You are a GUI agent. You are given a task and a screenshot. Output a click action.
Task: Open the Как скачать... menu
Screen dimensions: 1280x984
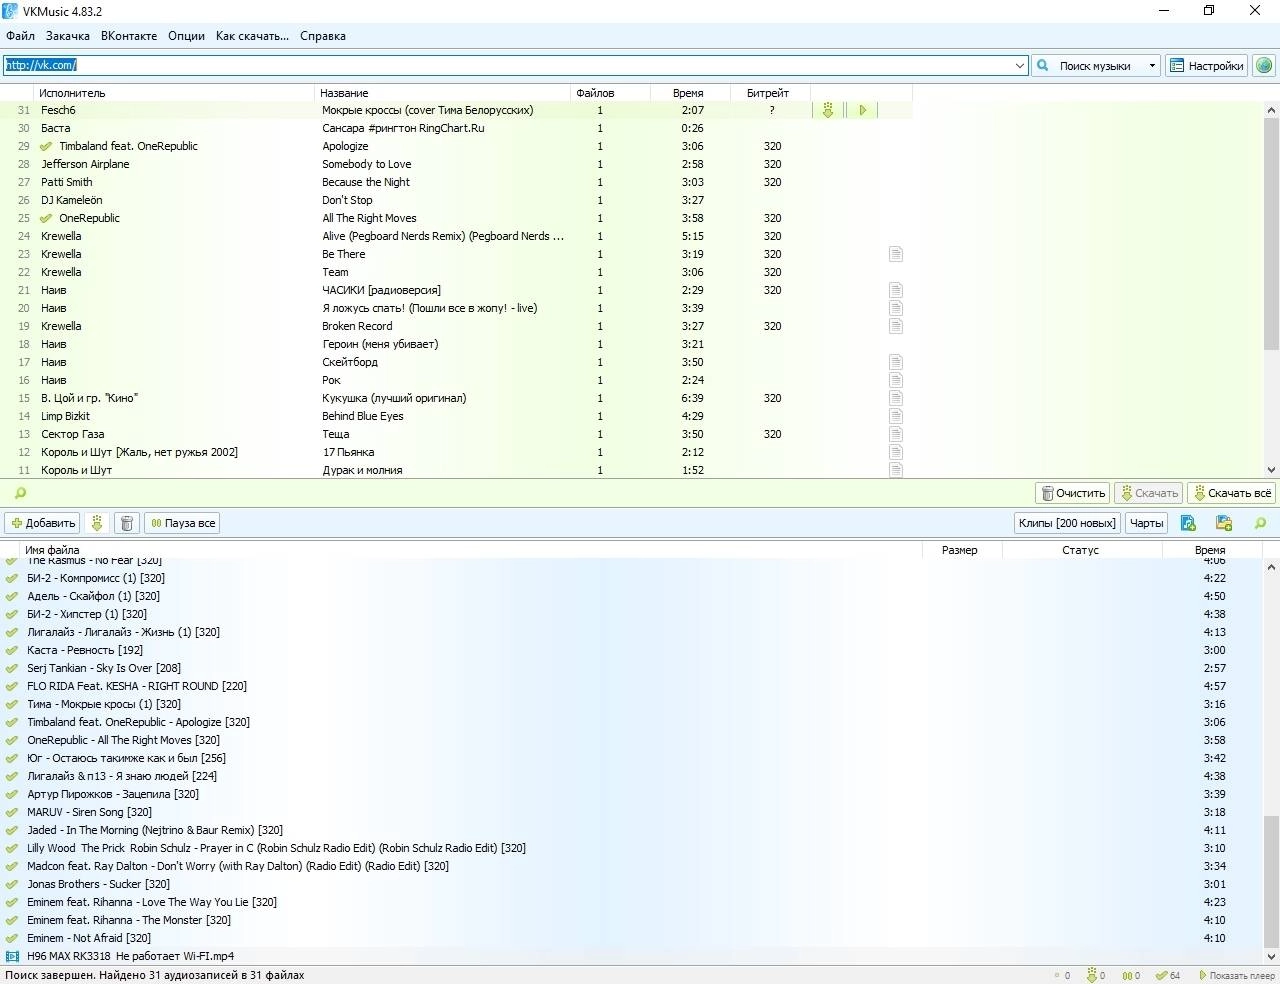[252, 36]
